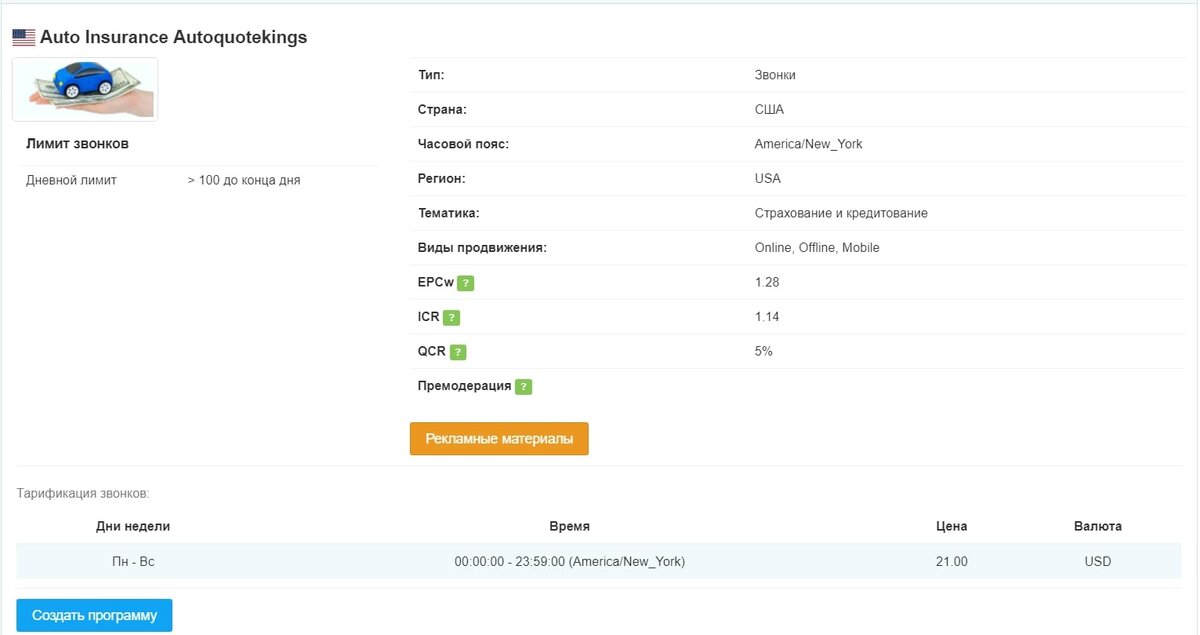Click the Валюта column header
The height and width of the screenshot is (635, 1200).
pyautogui.click(x=1098, y=526)
